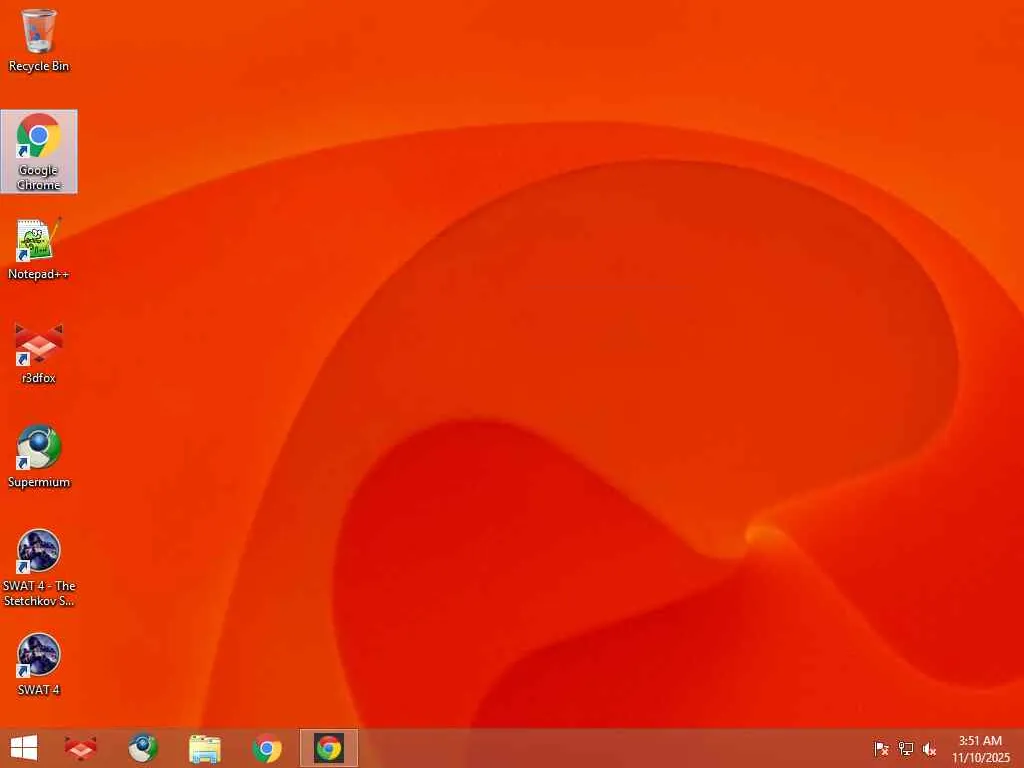The width and height of the screenshot is (1024, 768).
Task: Open Action Center flag in system tray
Action: [881, 749]
